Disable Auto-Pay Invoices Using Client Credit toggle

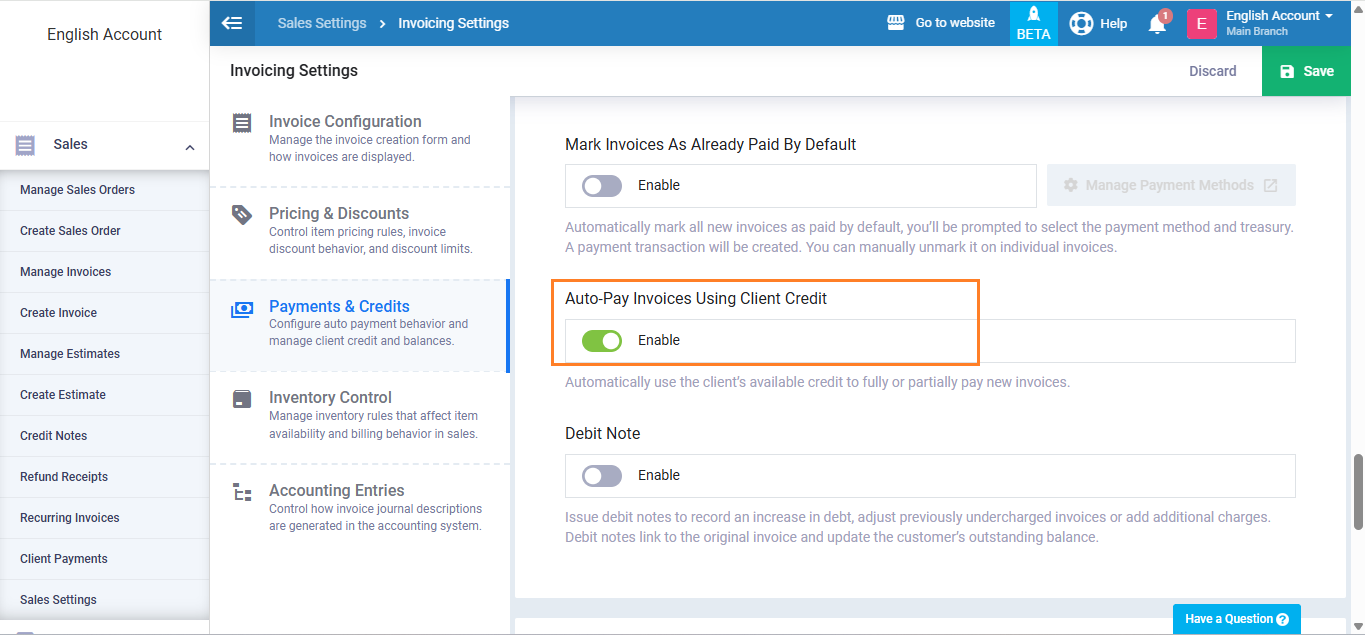coord(602,341)
